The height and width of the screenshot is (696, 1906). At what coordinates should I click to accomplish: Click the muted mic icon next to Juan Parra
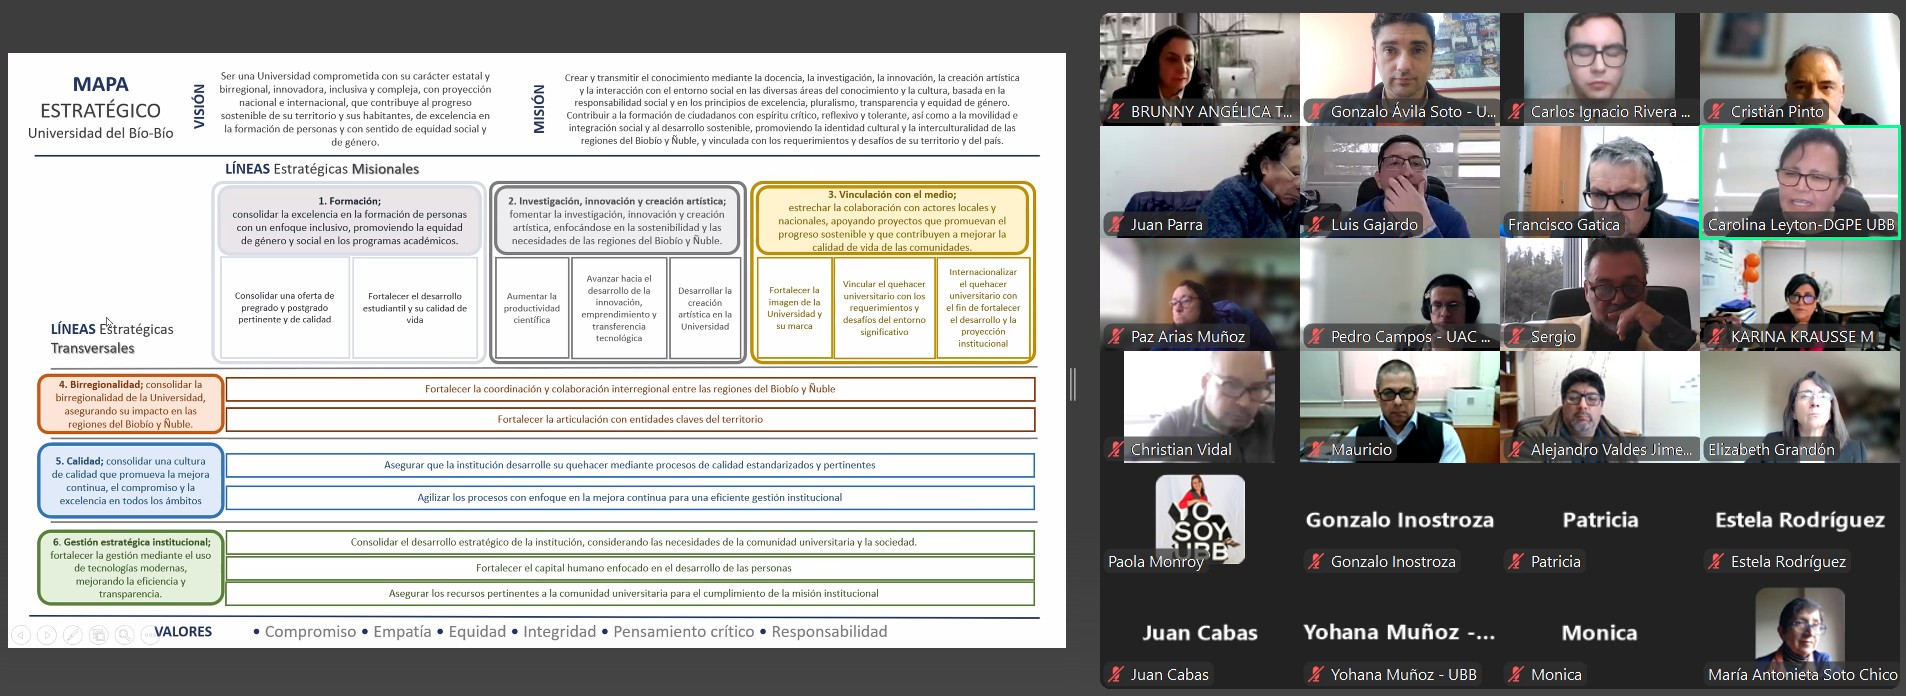[x=1116, y=225]
